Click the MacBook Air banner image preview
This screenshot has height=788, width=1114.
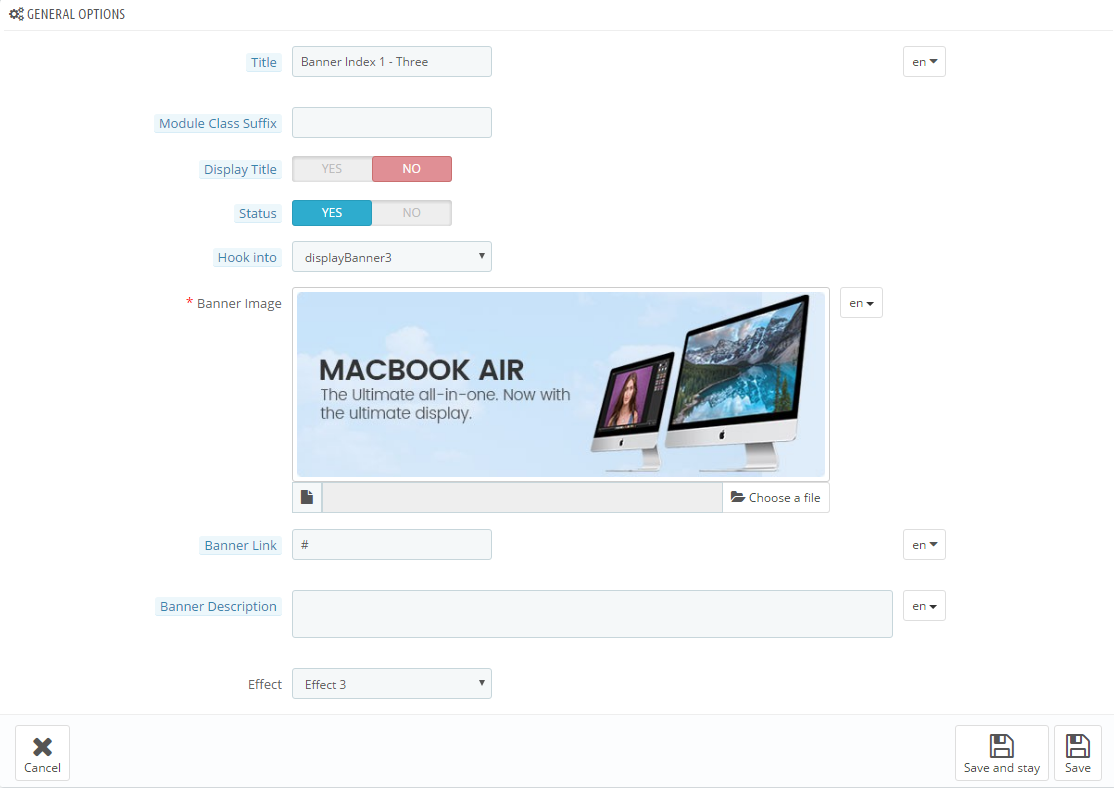tap(561, 384)
